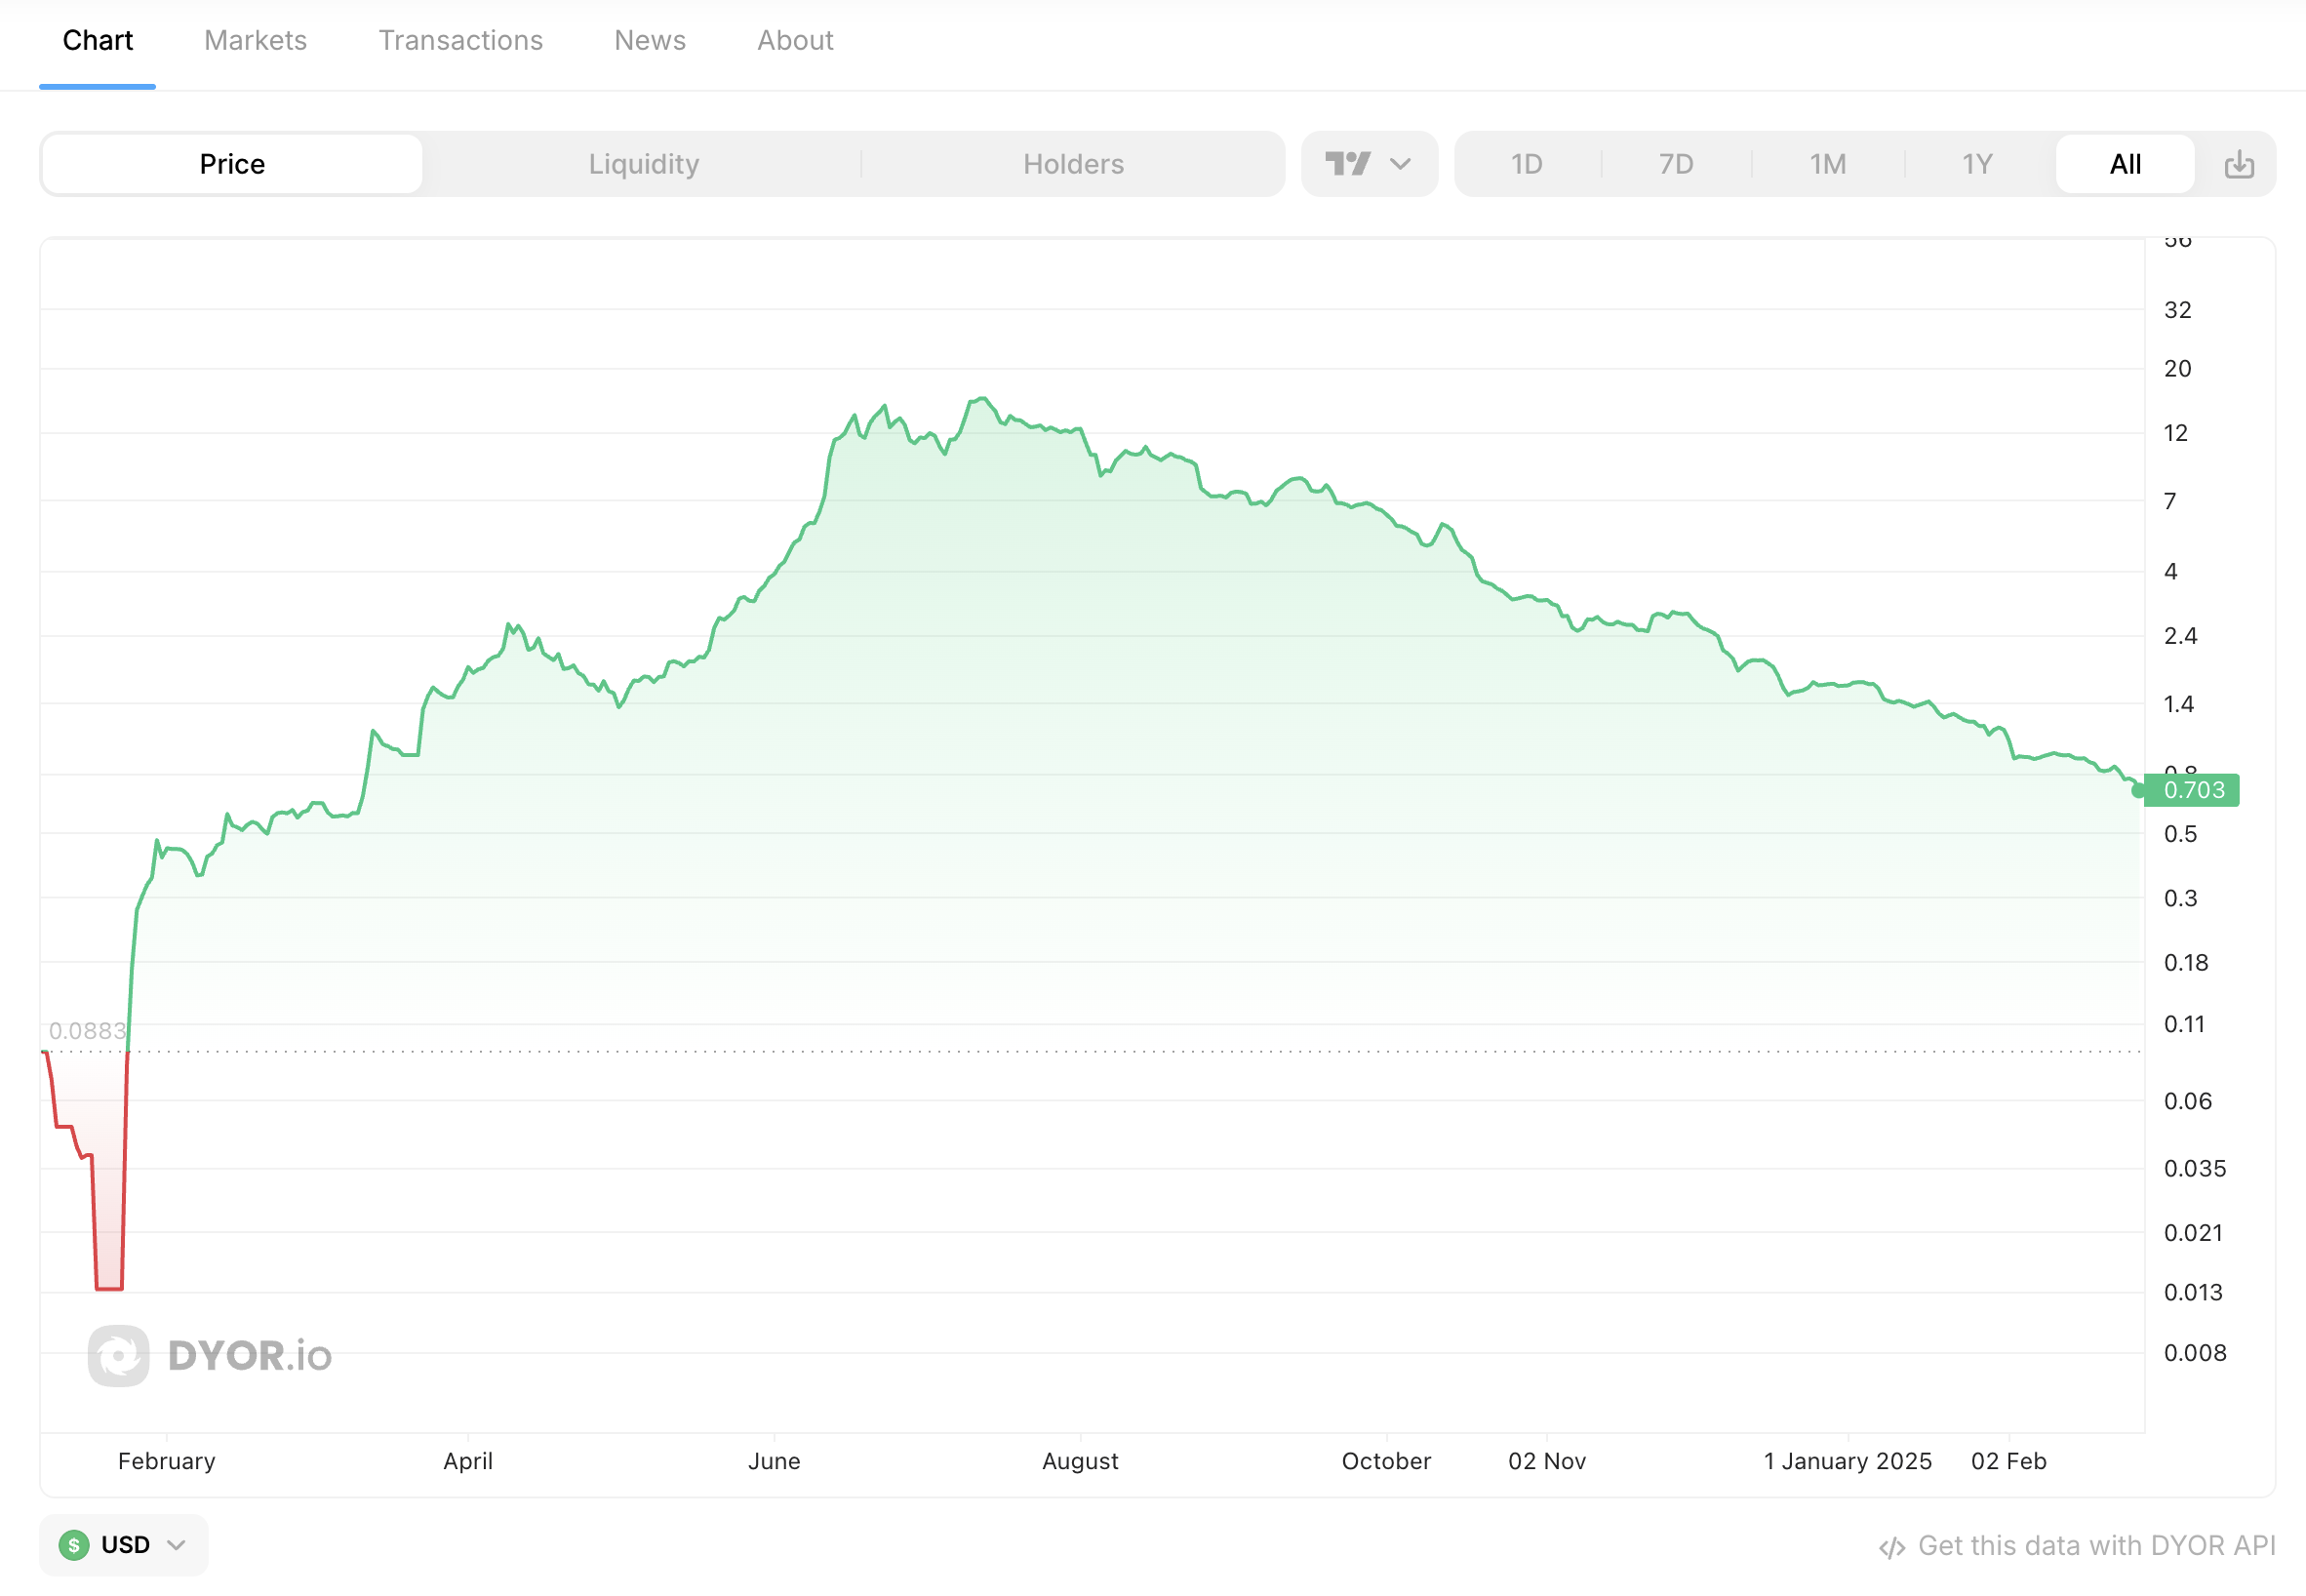Click the June axis label
The width and height of the screenshot is (2306, 1596).
pos(774,1461)
